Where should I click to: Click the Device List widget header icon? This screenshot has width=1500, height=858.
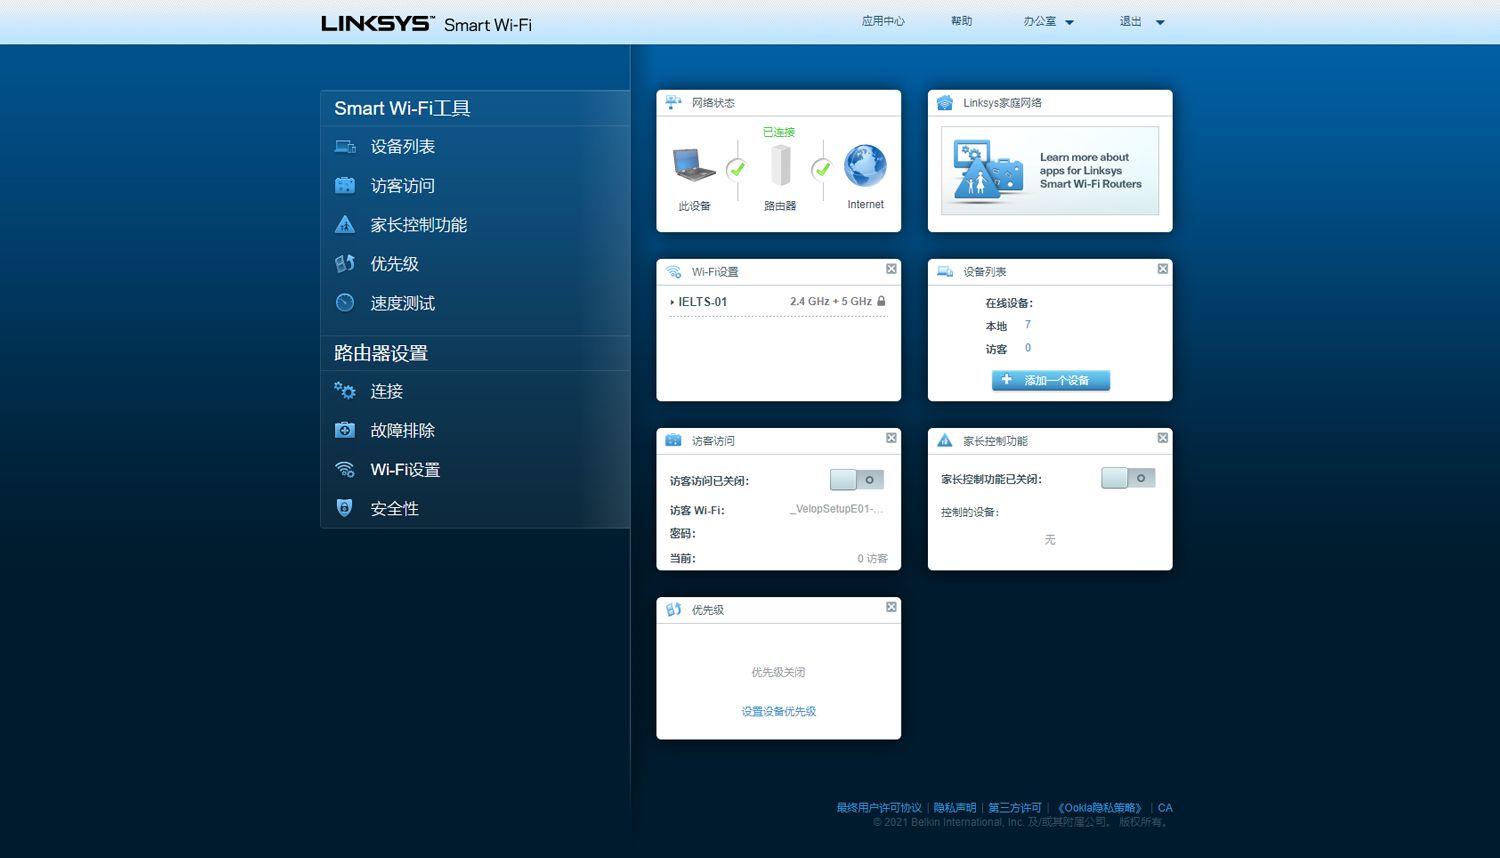click(945, 272)
